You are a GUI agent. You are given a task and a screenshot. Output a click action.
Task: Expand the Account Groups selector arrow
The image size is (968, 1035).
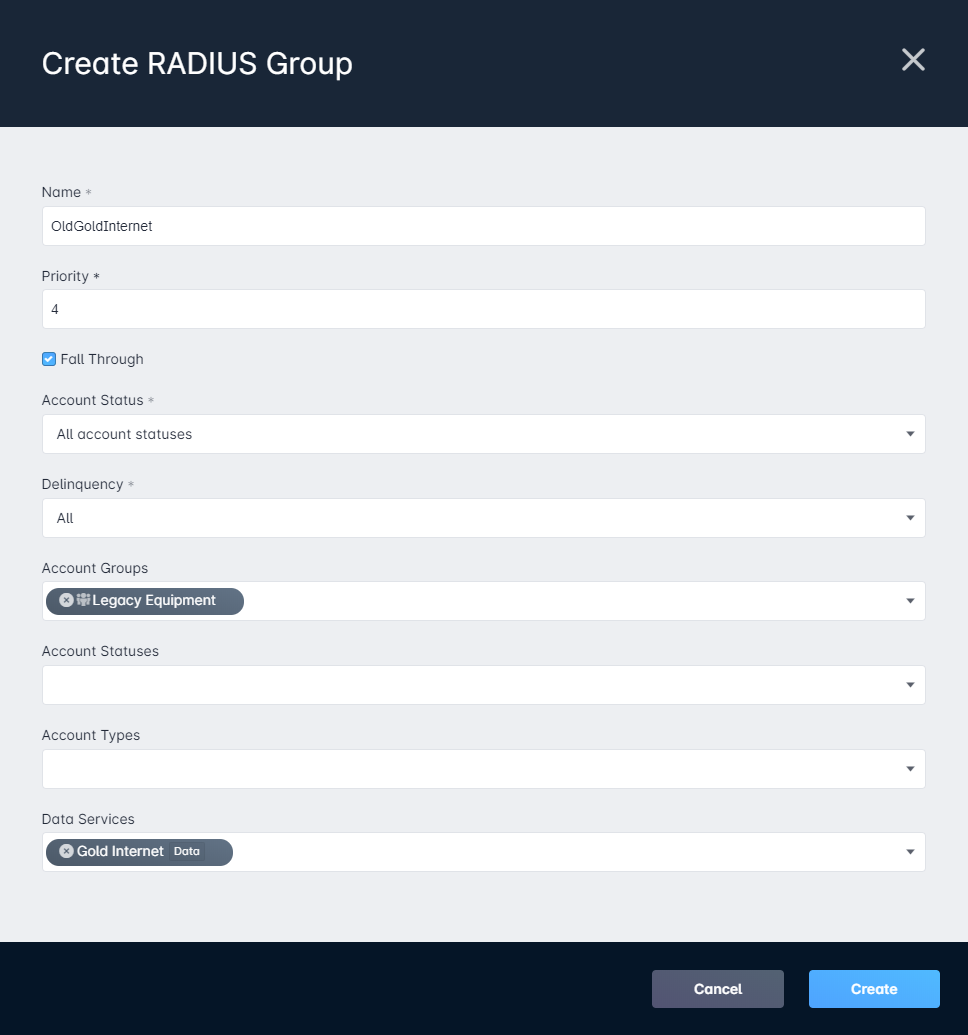click(x=910, y=601)
